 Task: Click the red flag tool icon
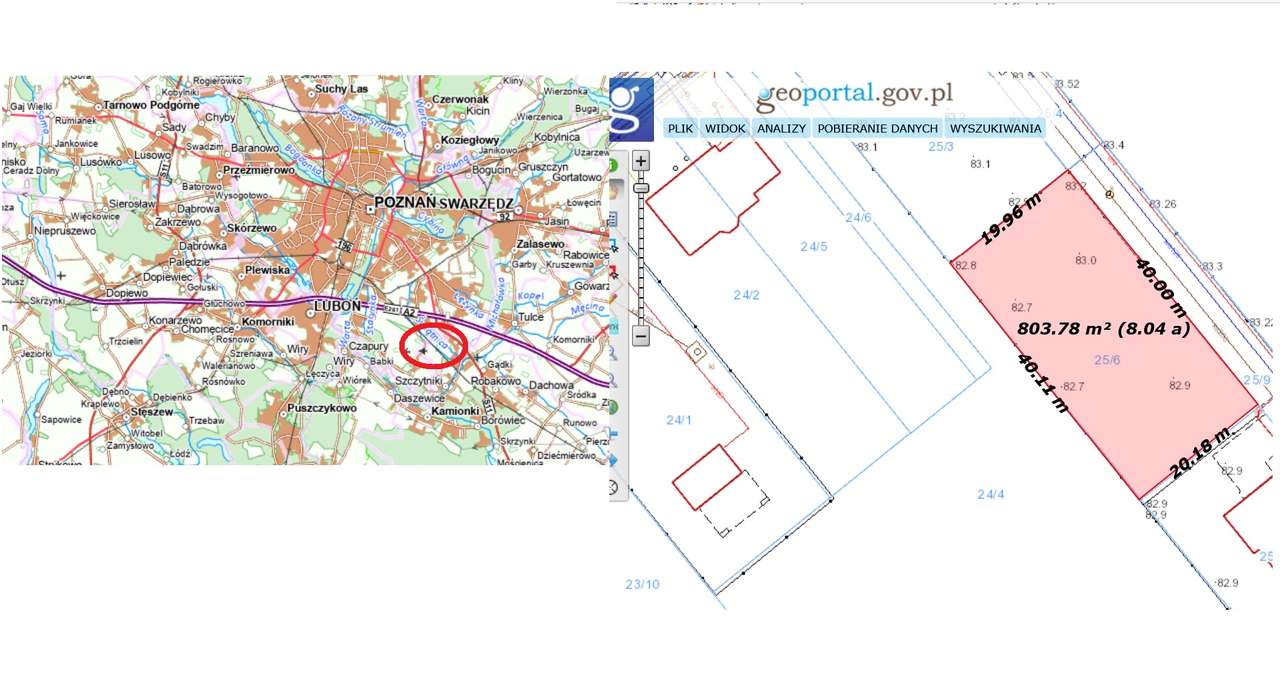614,272
